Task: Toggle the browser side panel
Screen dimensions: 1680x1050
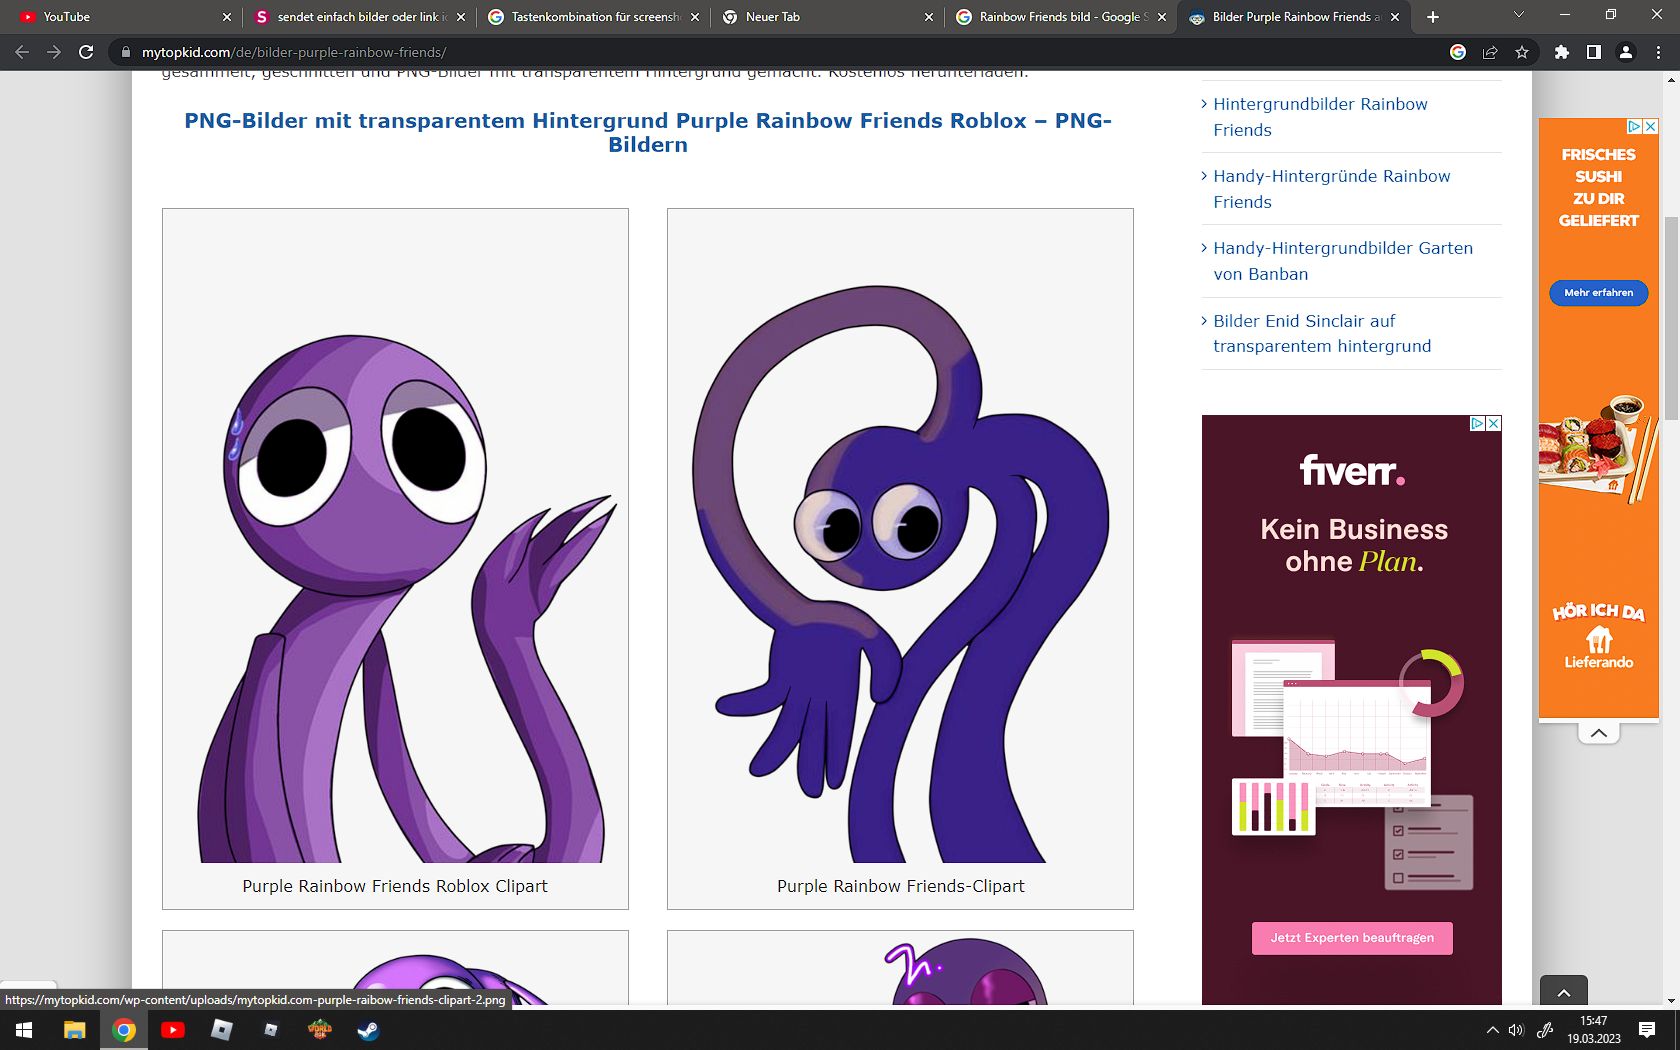Action: click(1594, 52)
